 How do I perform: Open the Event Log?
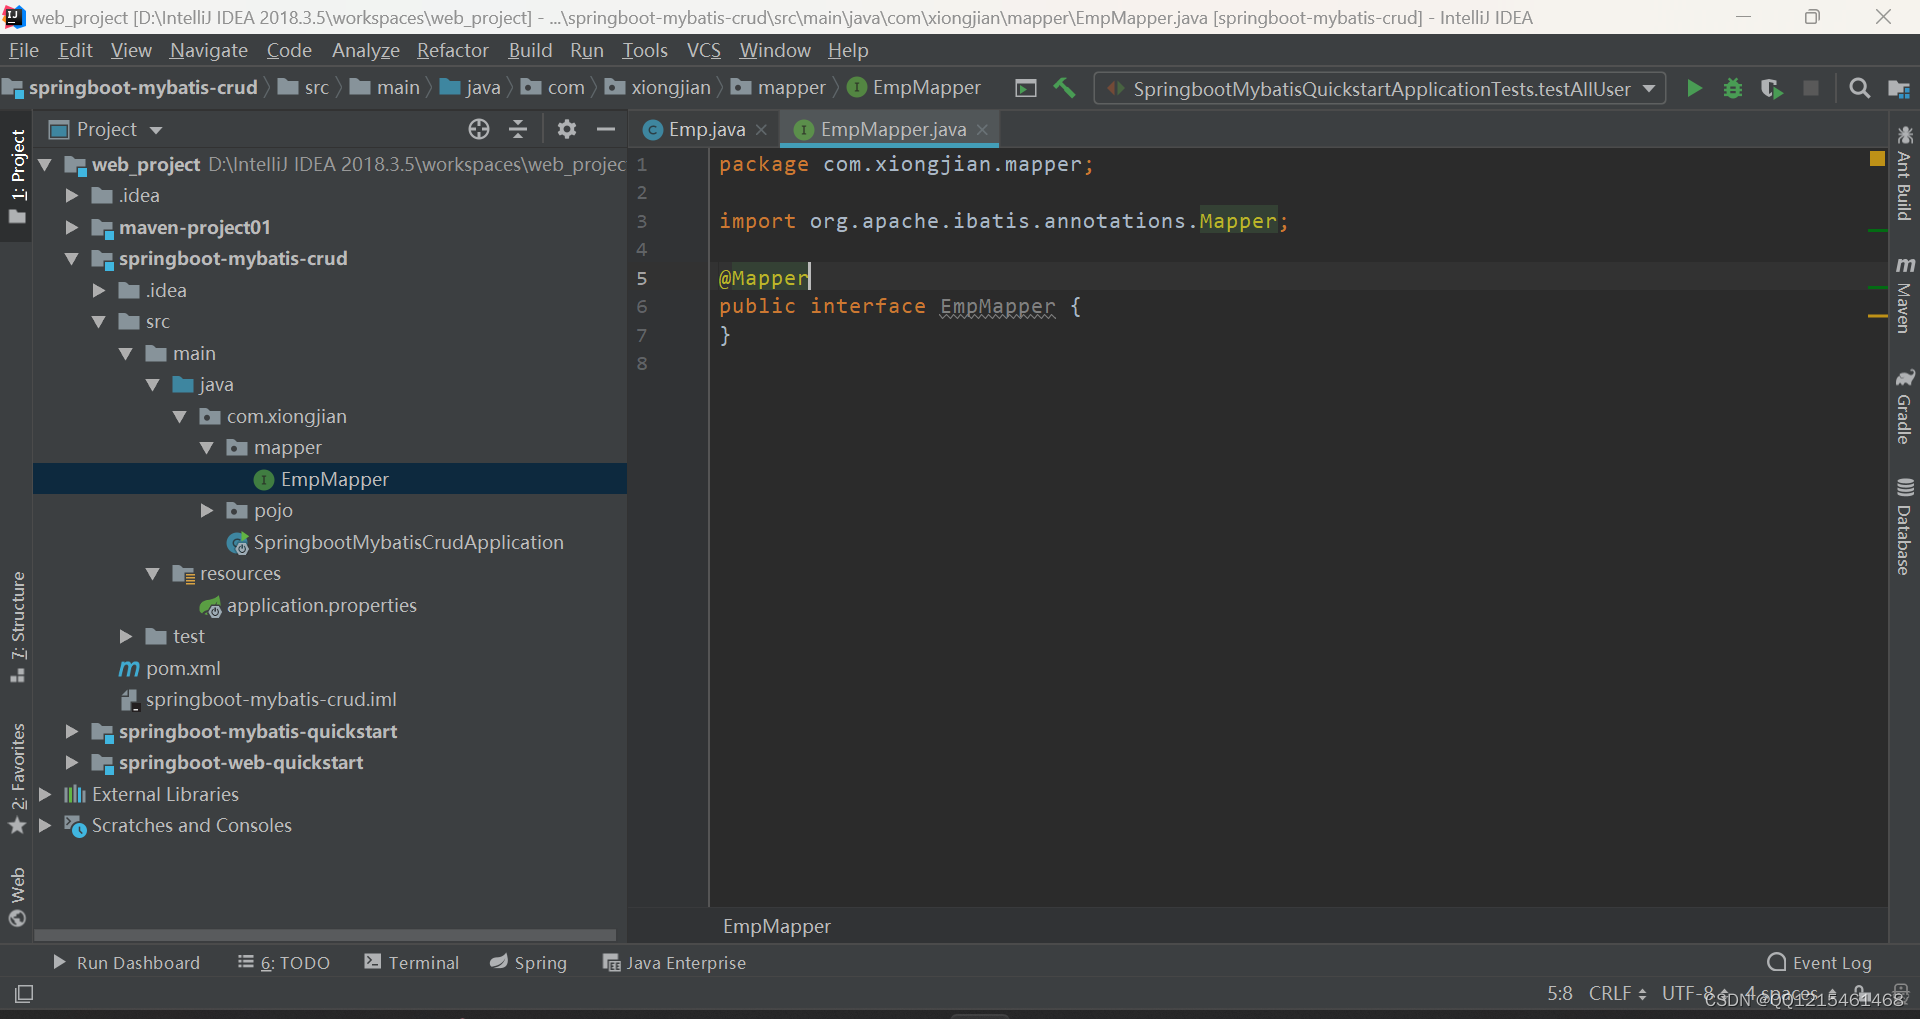point(1820,962)
